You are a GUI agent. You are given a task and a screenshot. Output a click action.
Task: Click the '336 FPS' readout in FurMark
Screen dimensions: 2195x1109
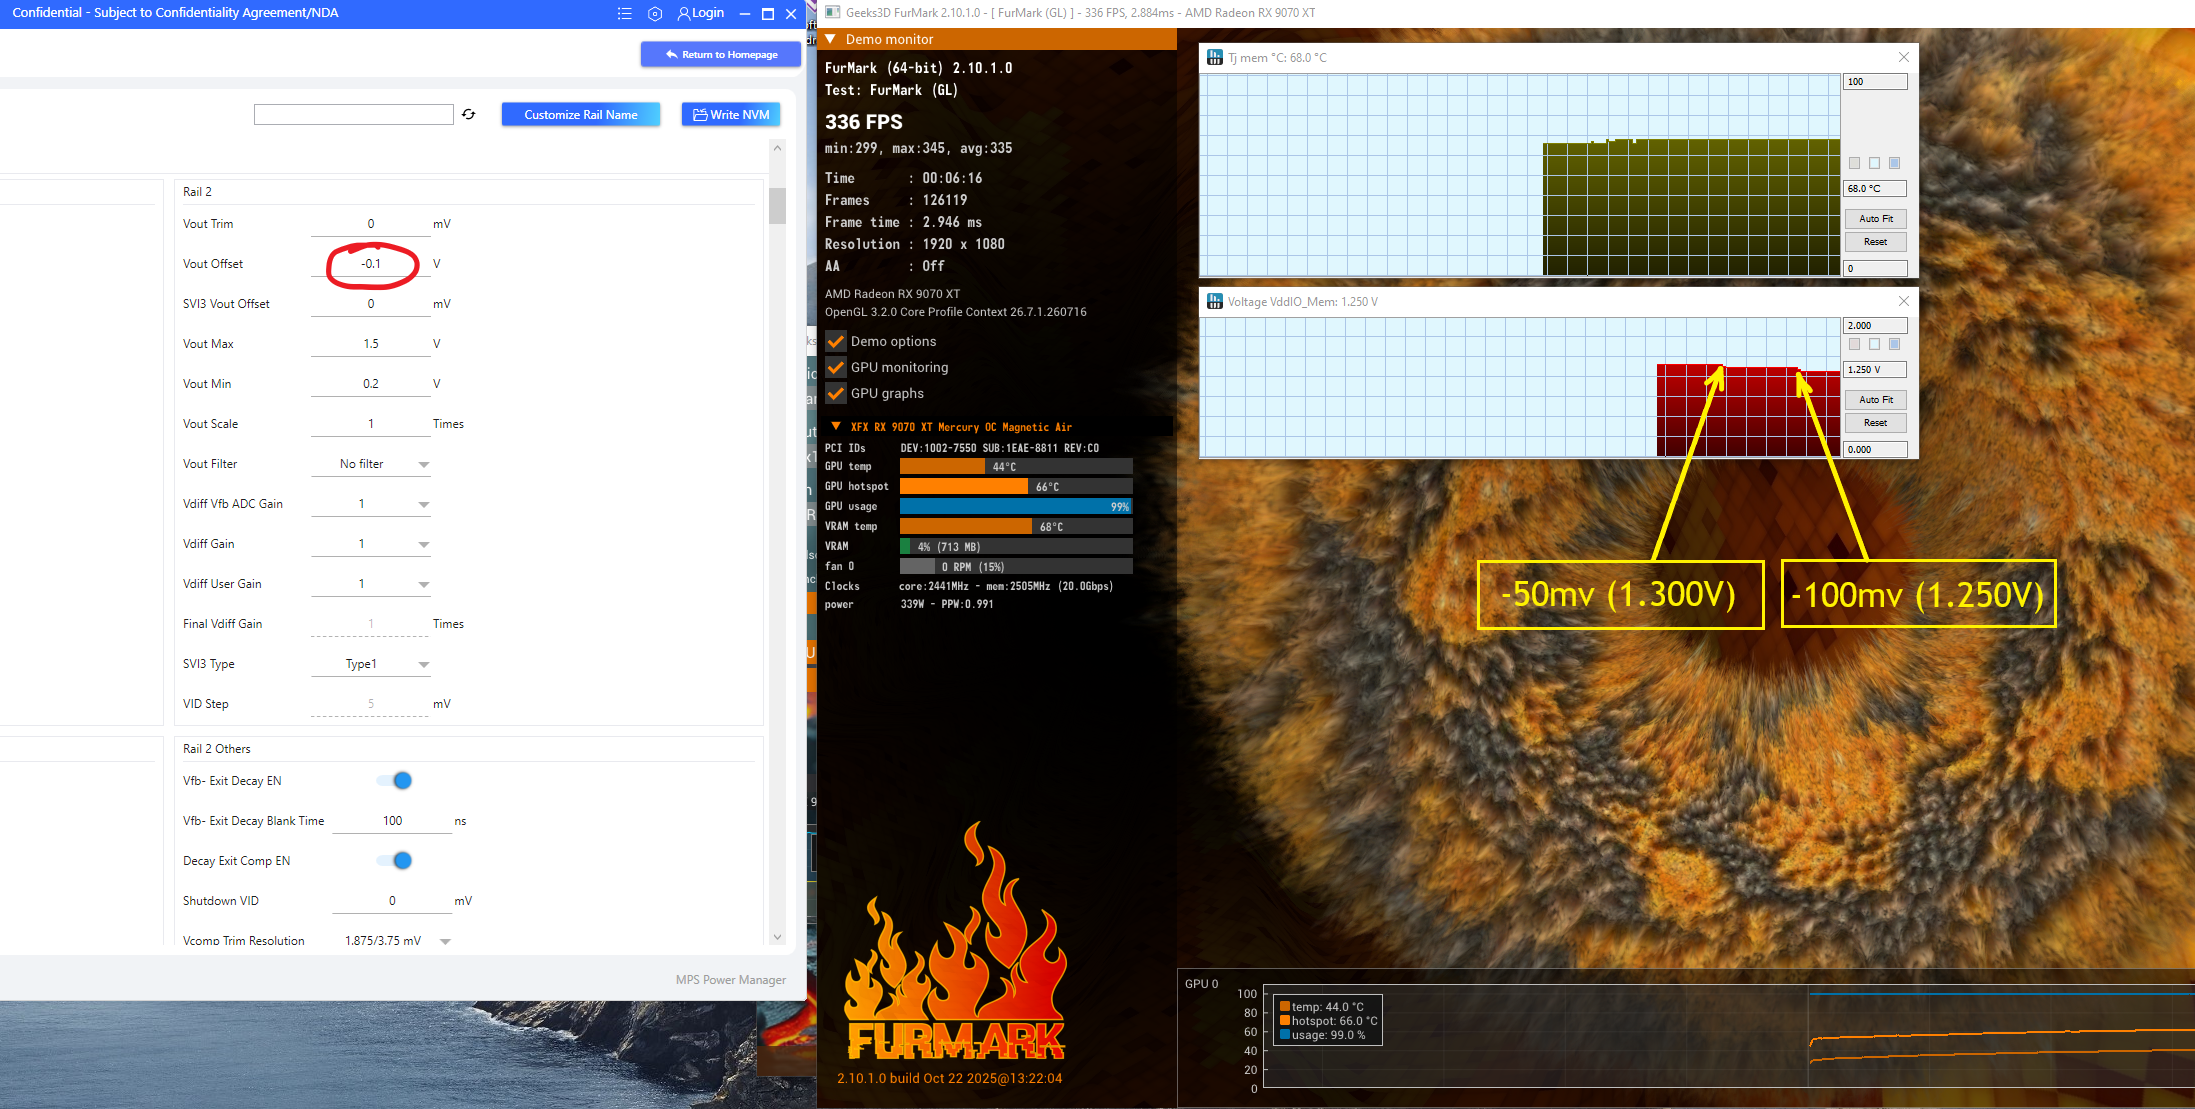[x=864, y=122]
